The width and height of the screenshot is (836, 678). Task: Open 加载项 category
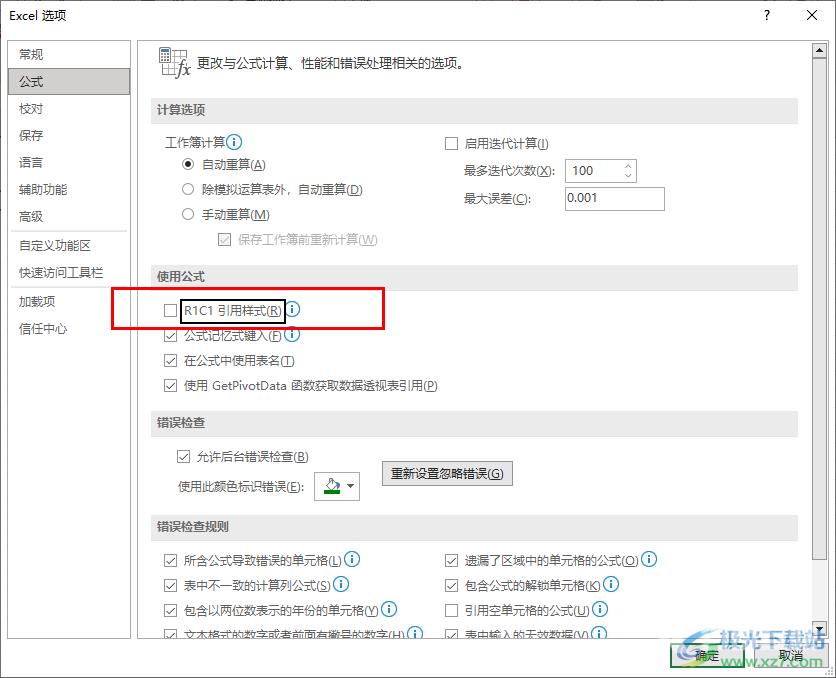pos(69,302)
